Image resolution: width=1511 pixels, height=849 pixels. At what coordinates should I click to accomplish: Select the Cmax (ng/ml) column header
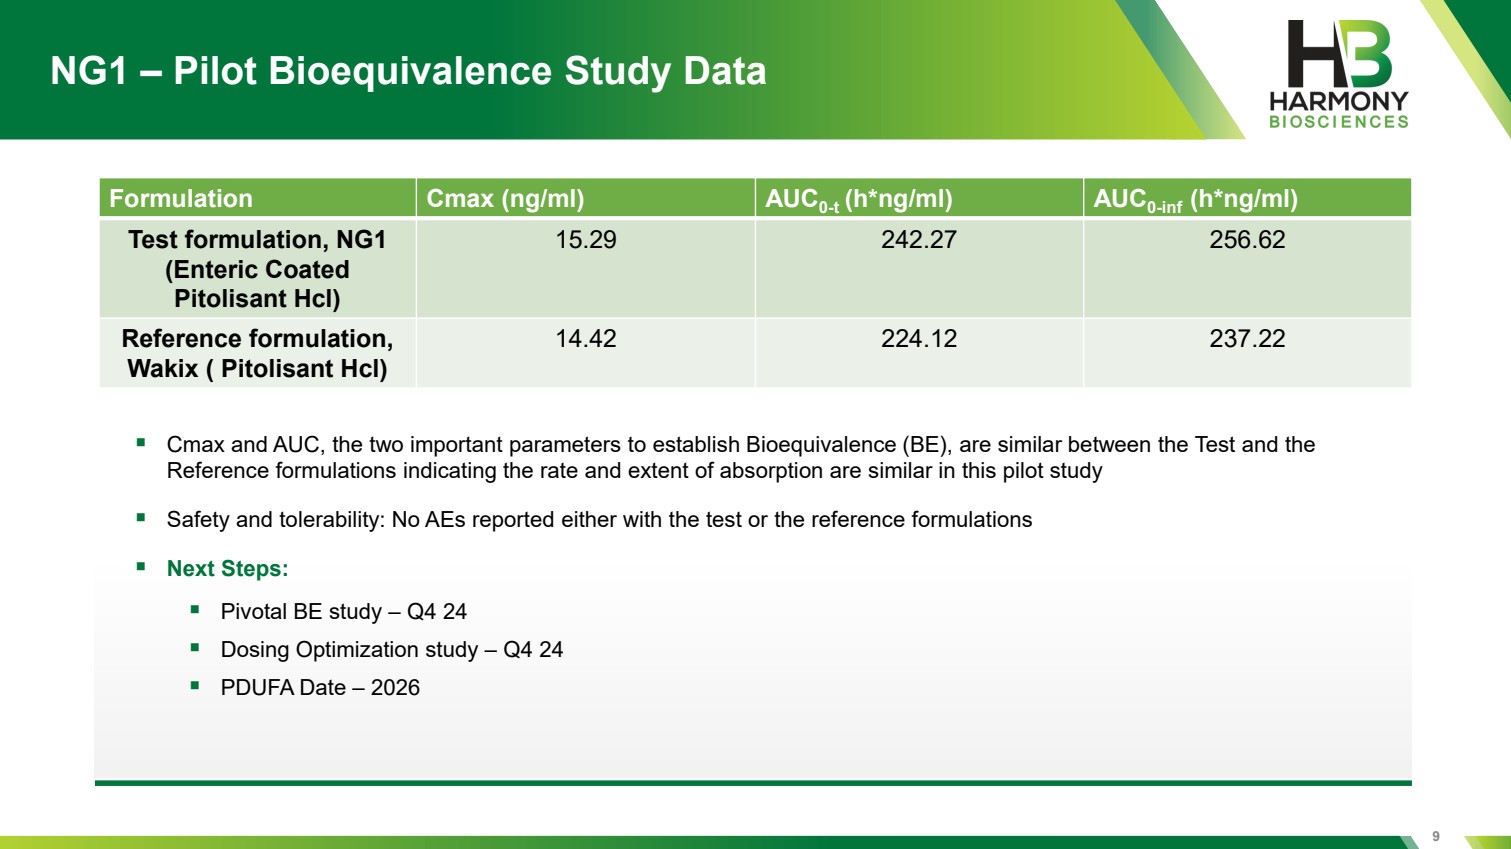(x=505, y=198)
